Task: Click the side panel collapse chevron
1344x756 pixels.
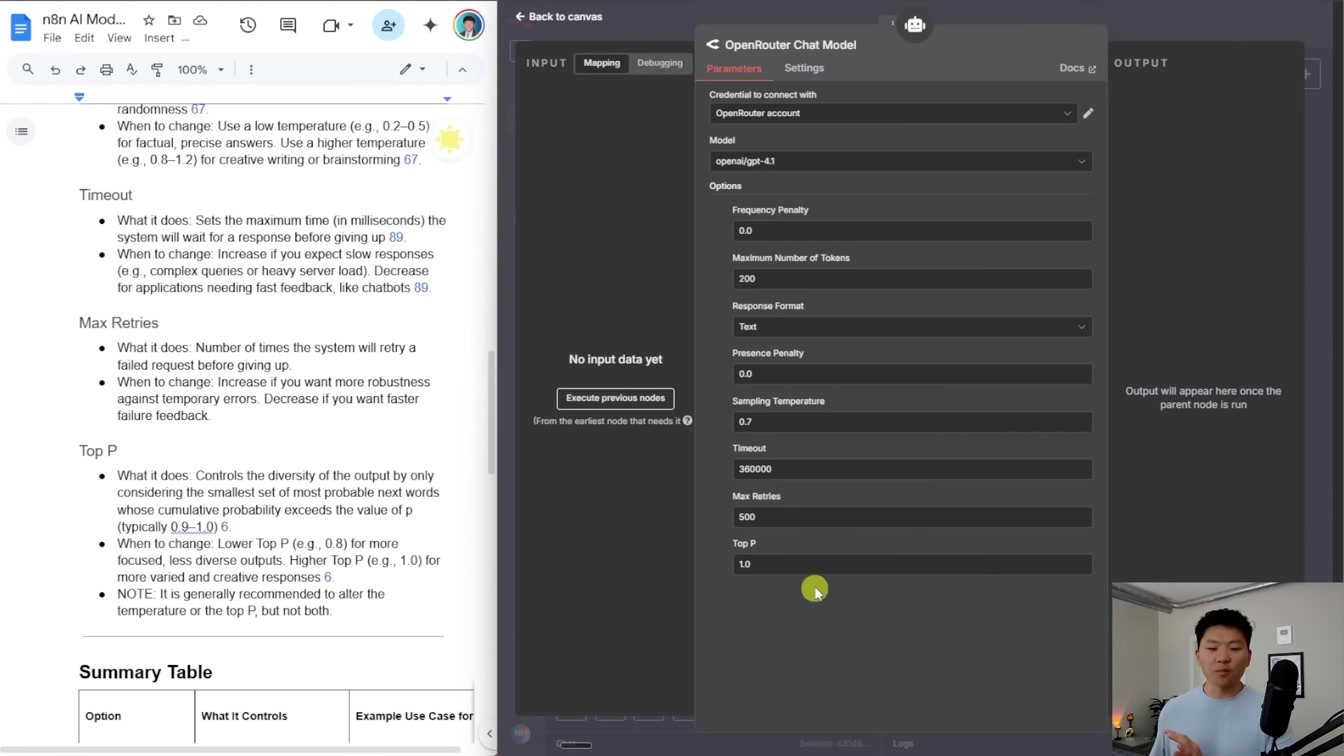Action: (x=489, y=734)
